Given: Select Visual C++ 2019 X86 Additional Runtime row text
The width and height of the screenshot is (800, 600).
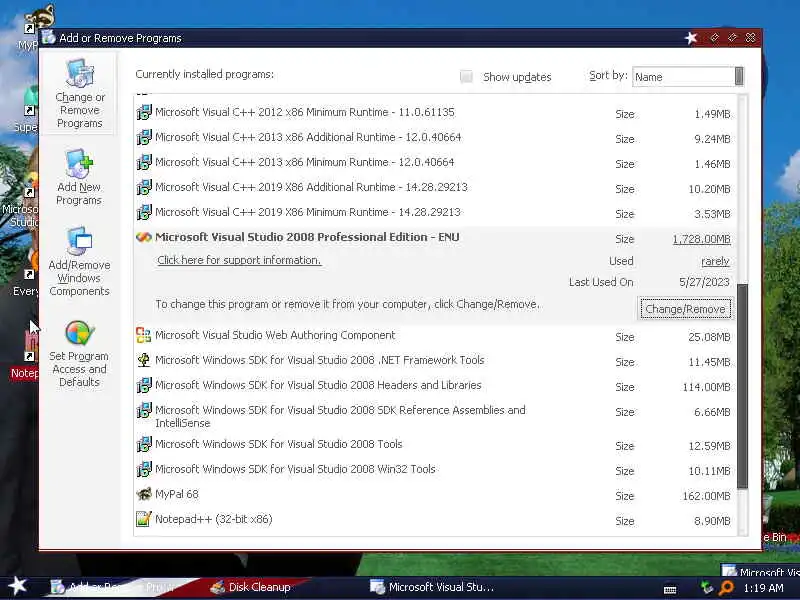Looking at the screenshot, I should tap(311, 187).
